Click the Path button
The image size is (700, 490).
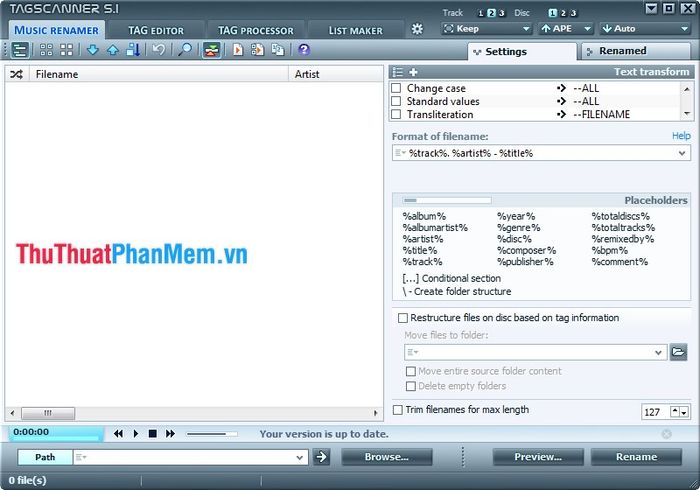[45, 457]
